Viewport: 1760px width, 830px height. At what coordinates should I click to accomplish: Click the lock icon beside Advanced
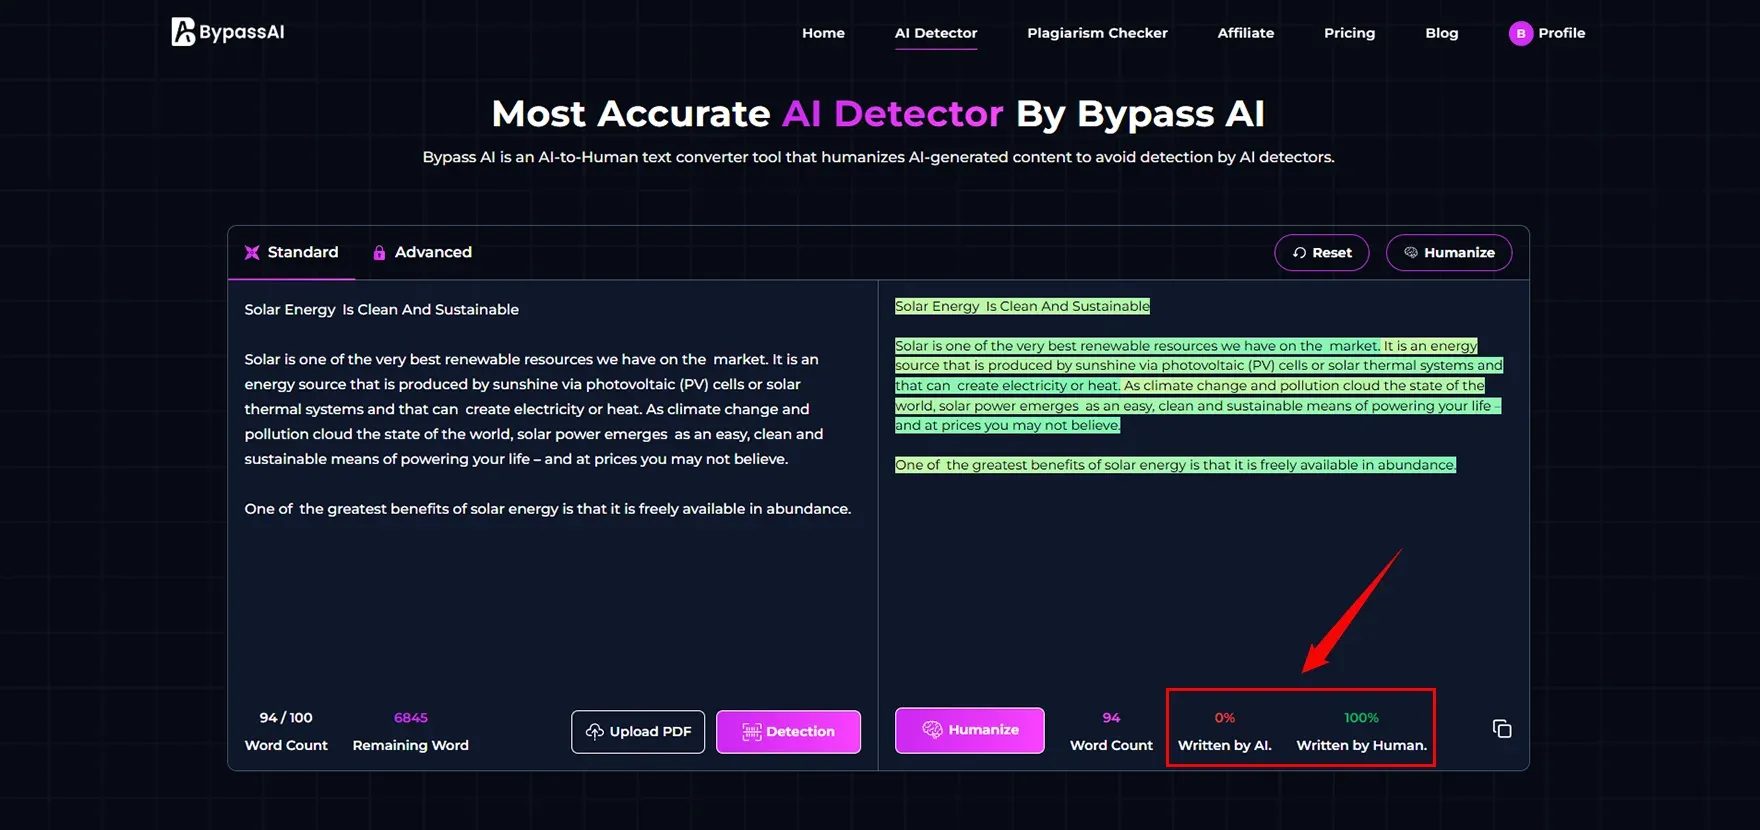tap(379, 253)
